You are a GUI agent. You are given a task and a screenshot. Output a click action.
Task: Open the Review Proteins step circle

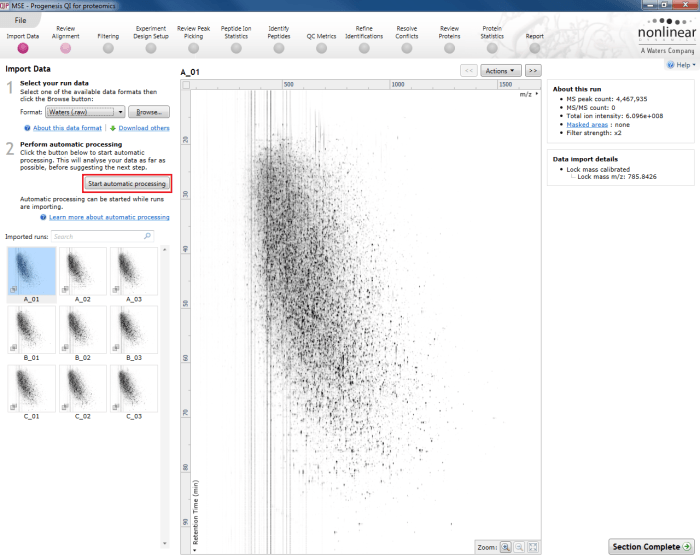(449, 48)
